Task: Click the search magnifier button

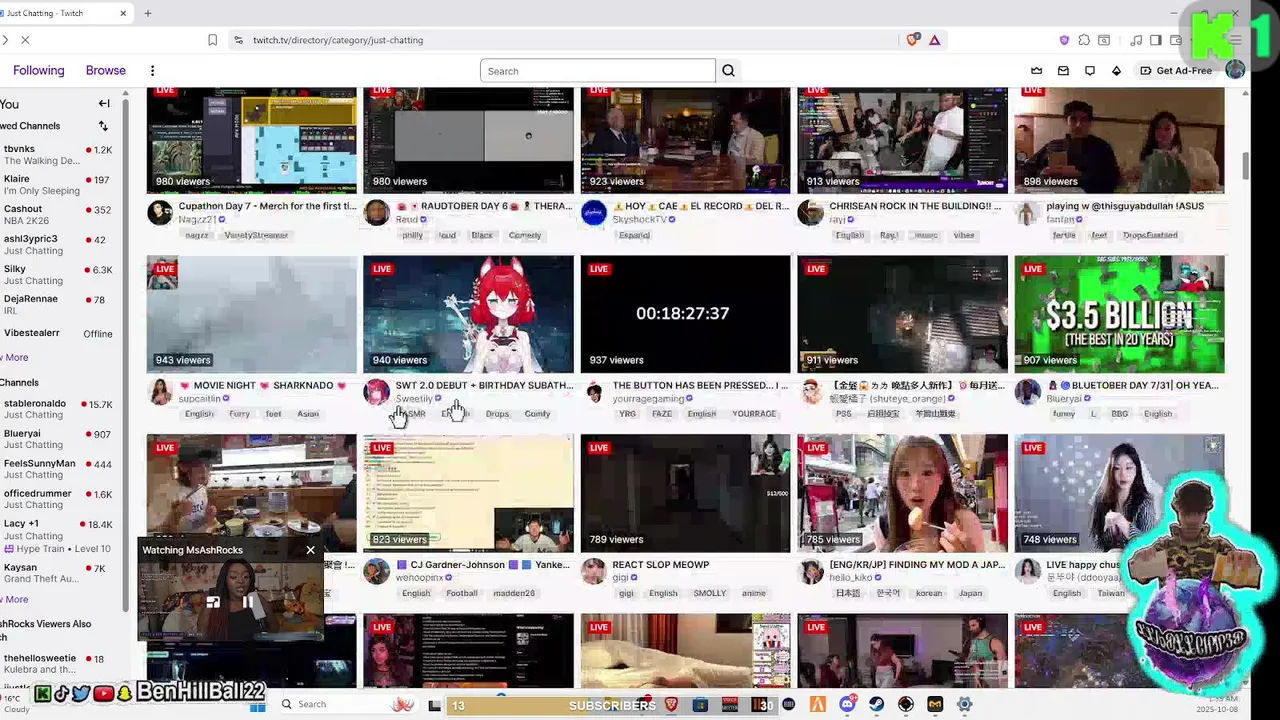Action: click(728, 71)
